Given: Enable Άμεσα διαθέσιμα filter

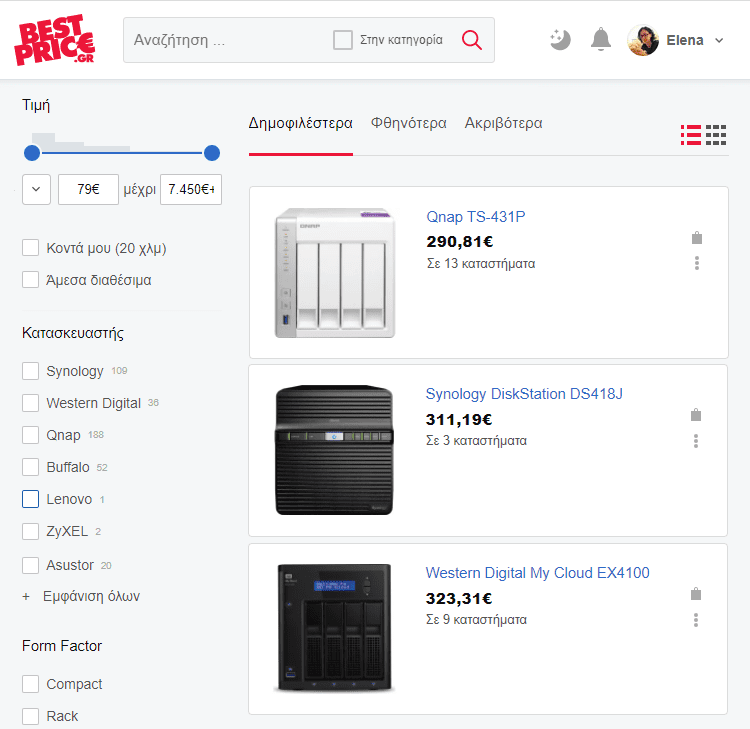Looking at the screenshot, I should pyautogui.click(x=31, y=279).
